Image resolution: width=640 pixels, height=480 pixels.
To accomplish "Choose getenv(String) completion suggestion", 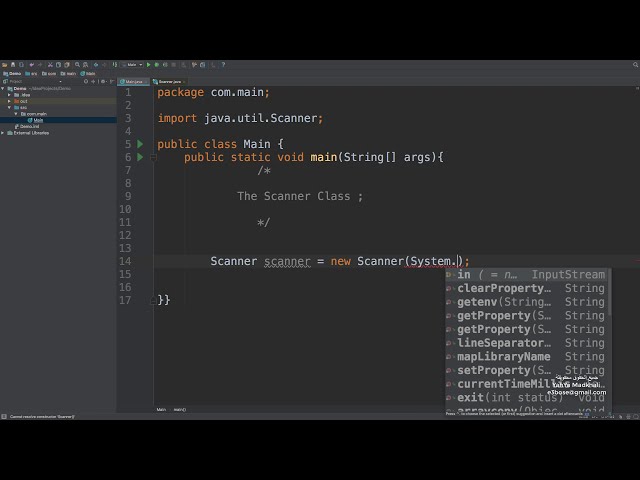I will click(x=527, y=302).
